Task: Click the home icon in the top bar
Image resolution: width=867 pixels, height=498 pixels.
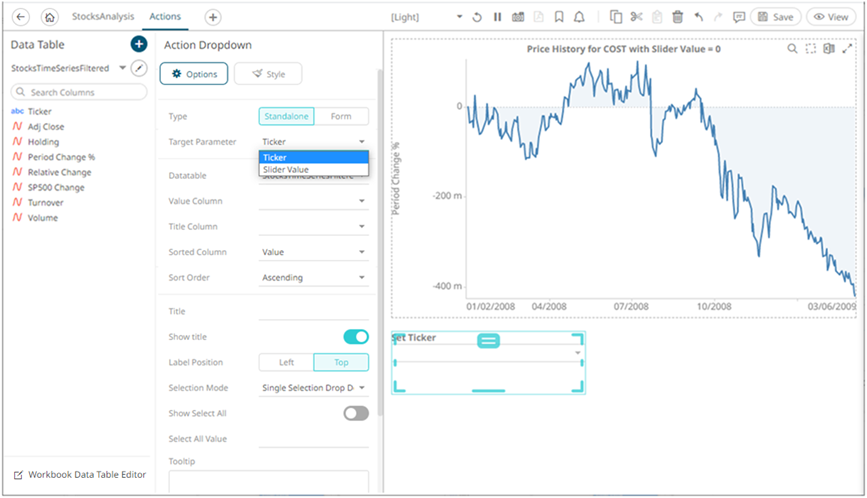Action: [51, 17]
